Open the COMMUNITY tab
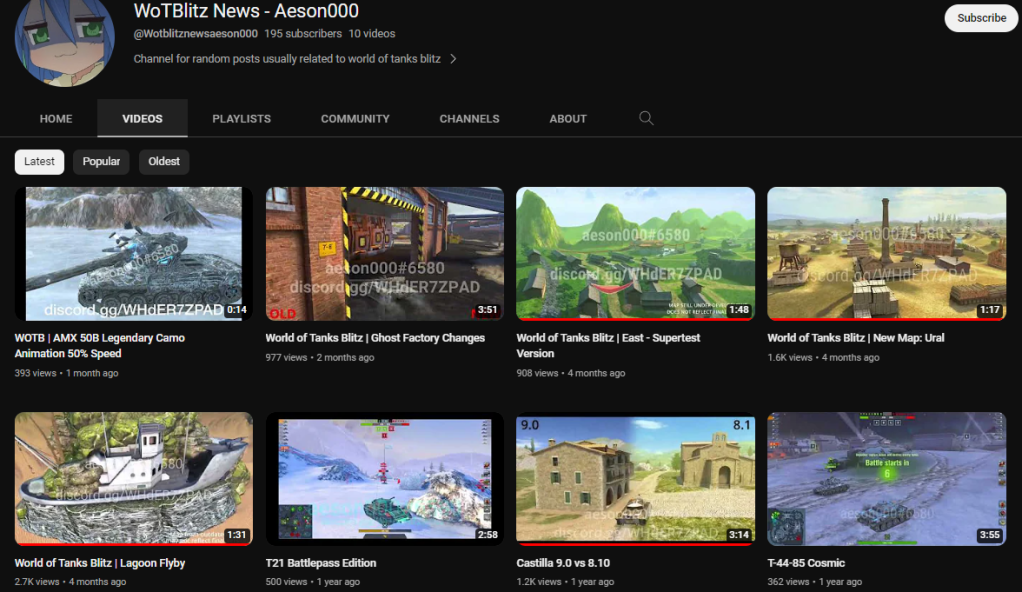This screenshot has width=1022, height=592. click(355, 118)
